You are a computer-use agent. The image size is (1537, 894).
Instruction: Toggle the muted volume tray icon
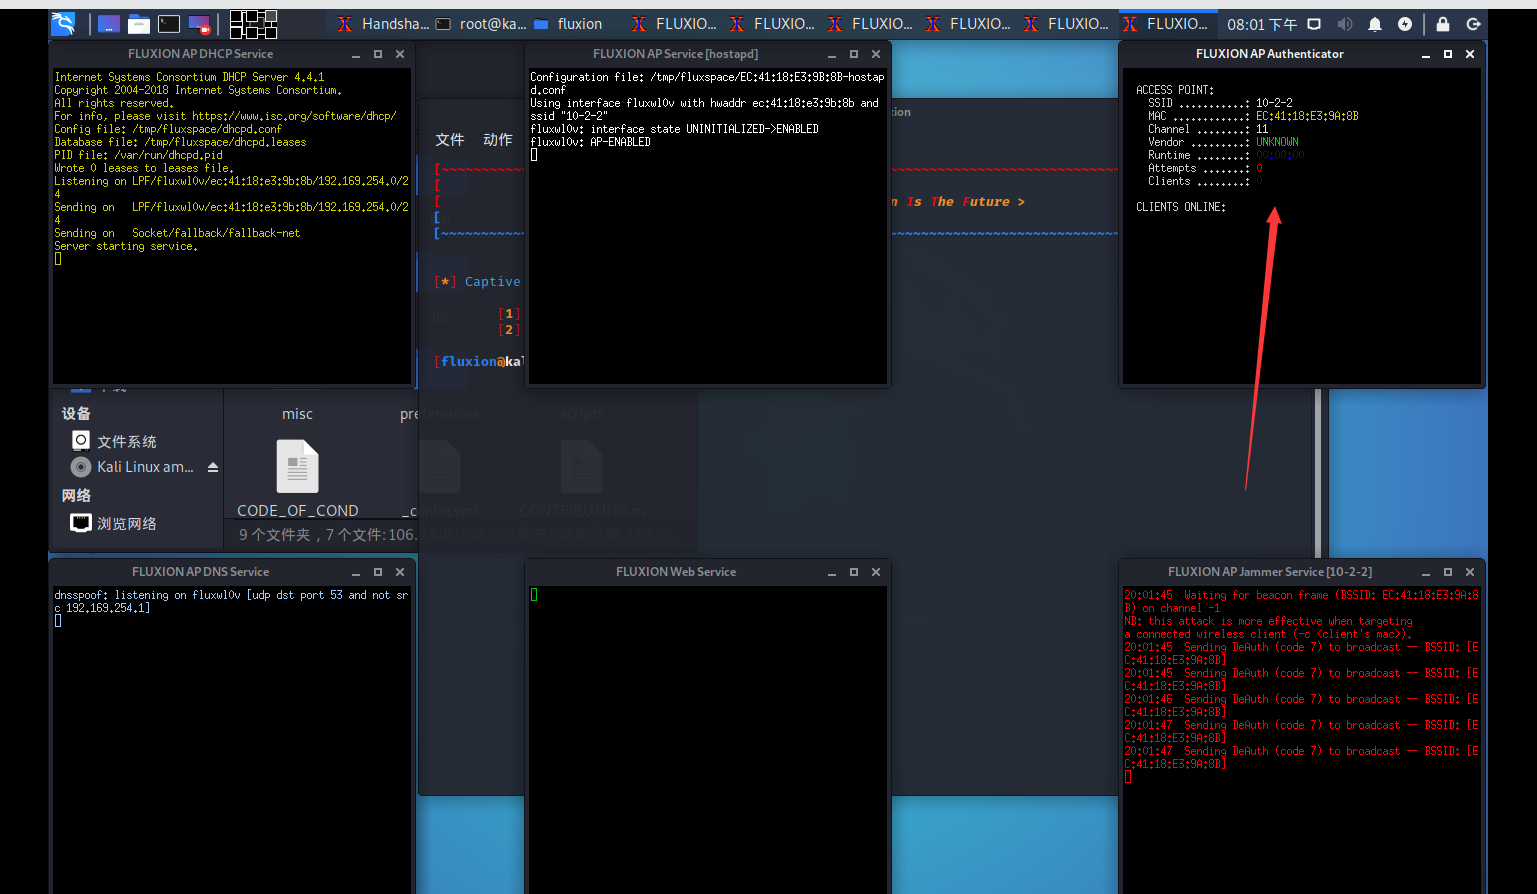pos(1345,24)
